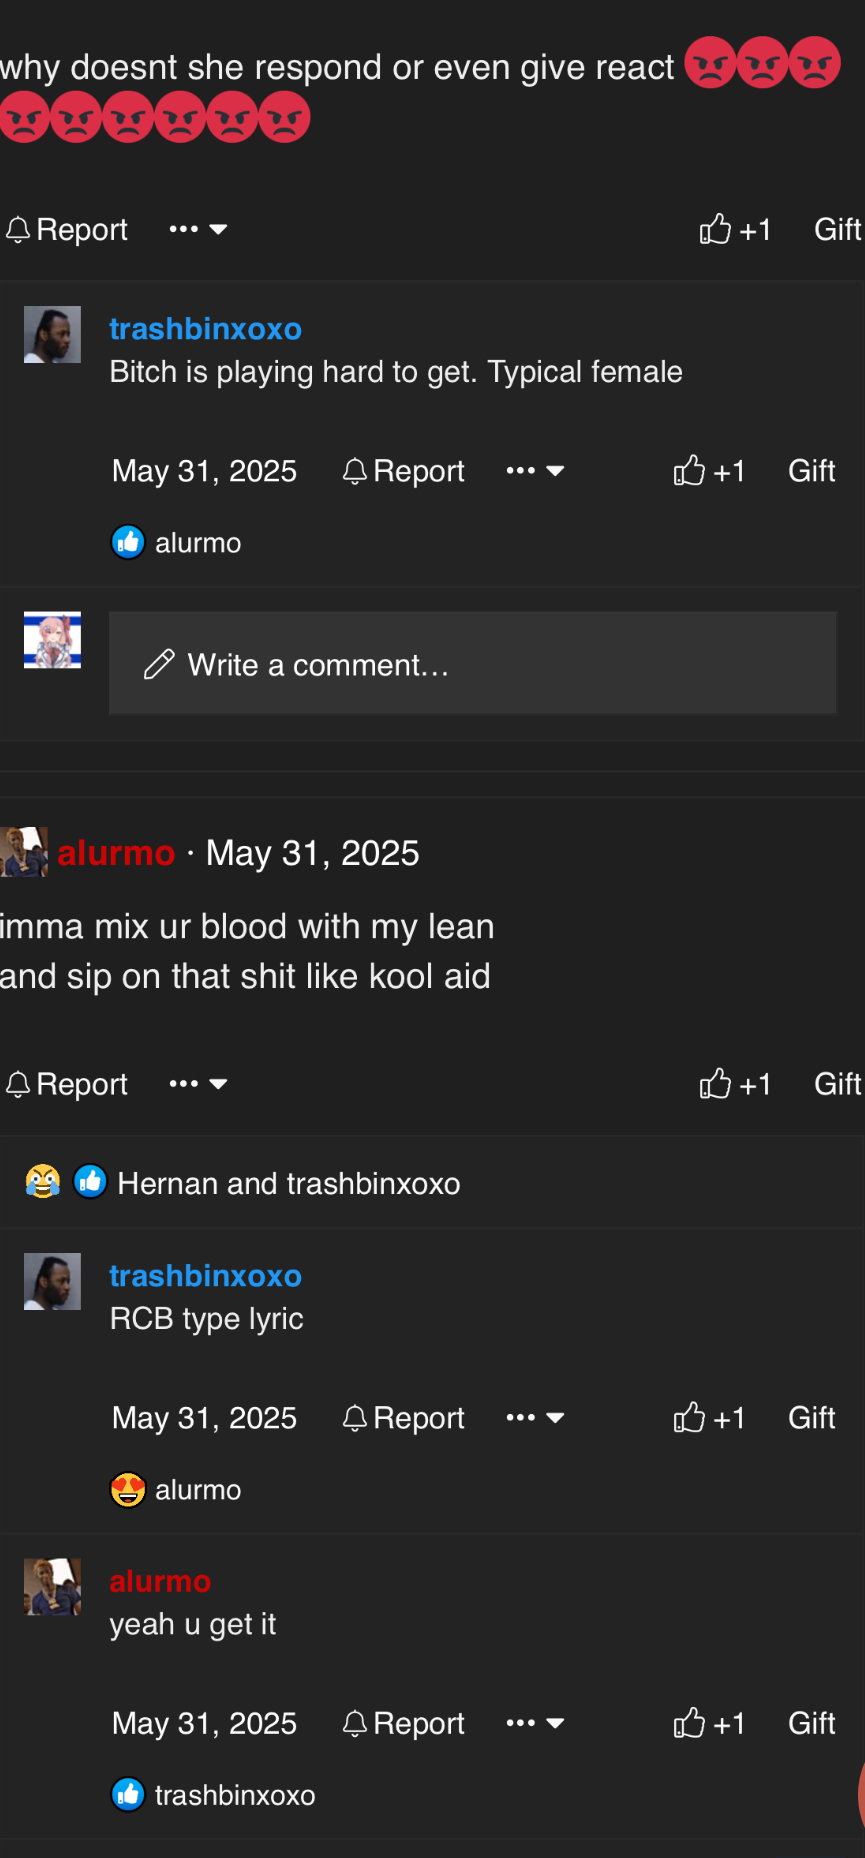Expand more options on alurmo's lean post

click(x=198, y=1084)
